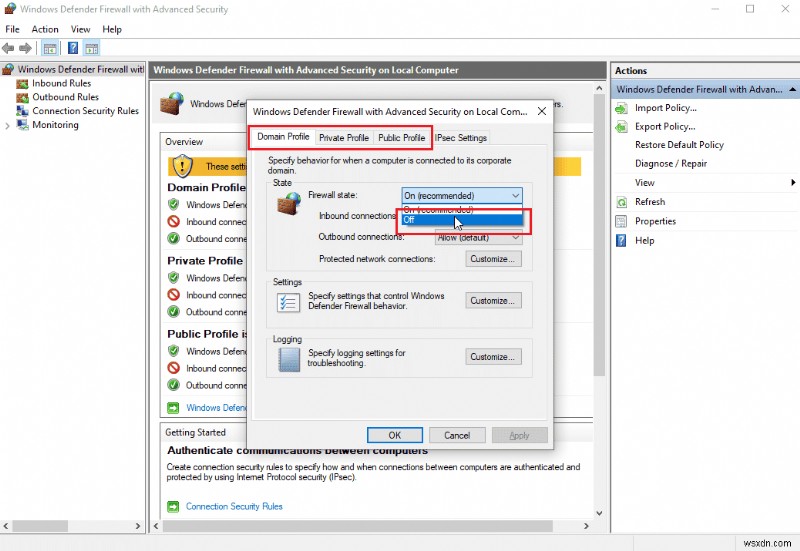This screenshot has height=551, width=800.
Task: Click the center pane scroll down arrow
Action: click(599, 513)
